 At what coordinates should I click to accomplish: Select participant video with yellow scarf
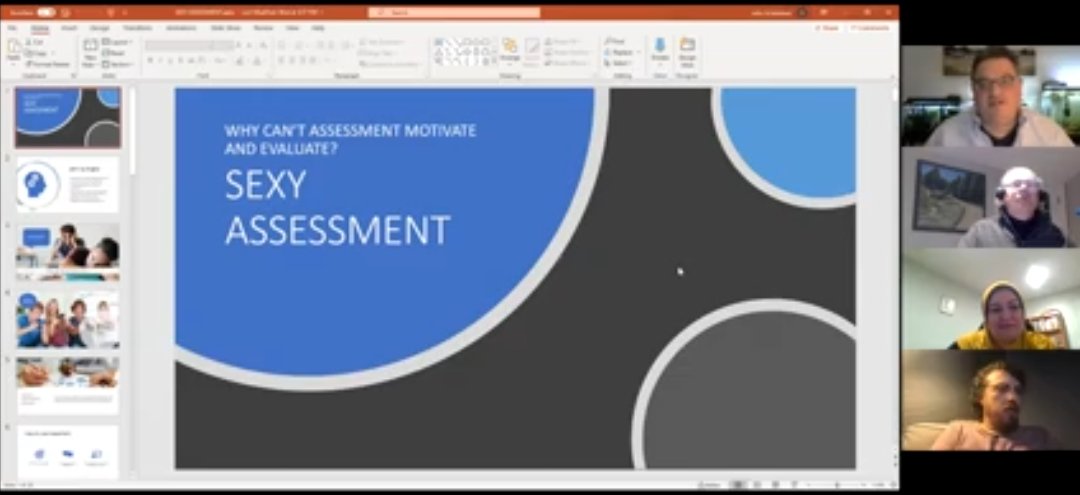(990, 299)
